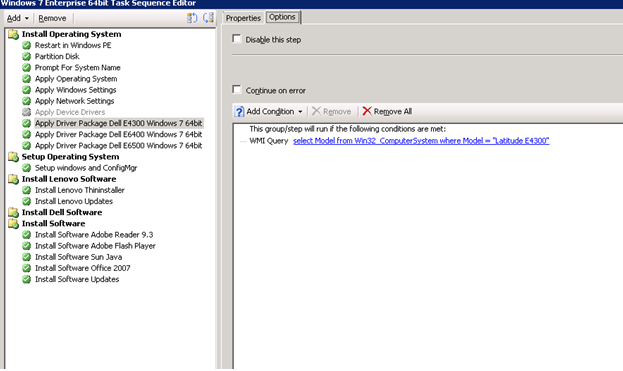This screenshot has height=371, width=623.
Task: Select the Install Lenovo Updates step
Action: click(x=74, y=201)
